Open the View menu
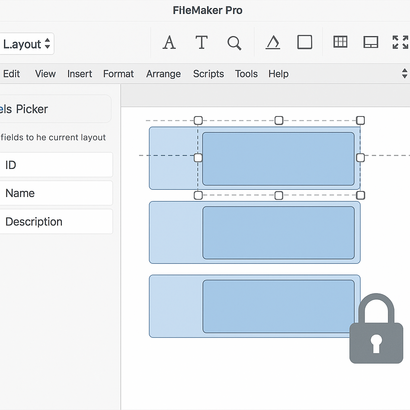 coord(45,74)
